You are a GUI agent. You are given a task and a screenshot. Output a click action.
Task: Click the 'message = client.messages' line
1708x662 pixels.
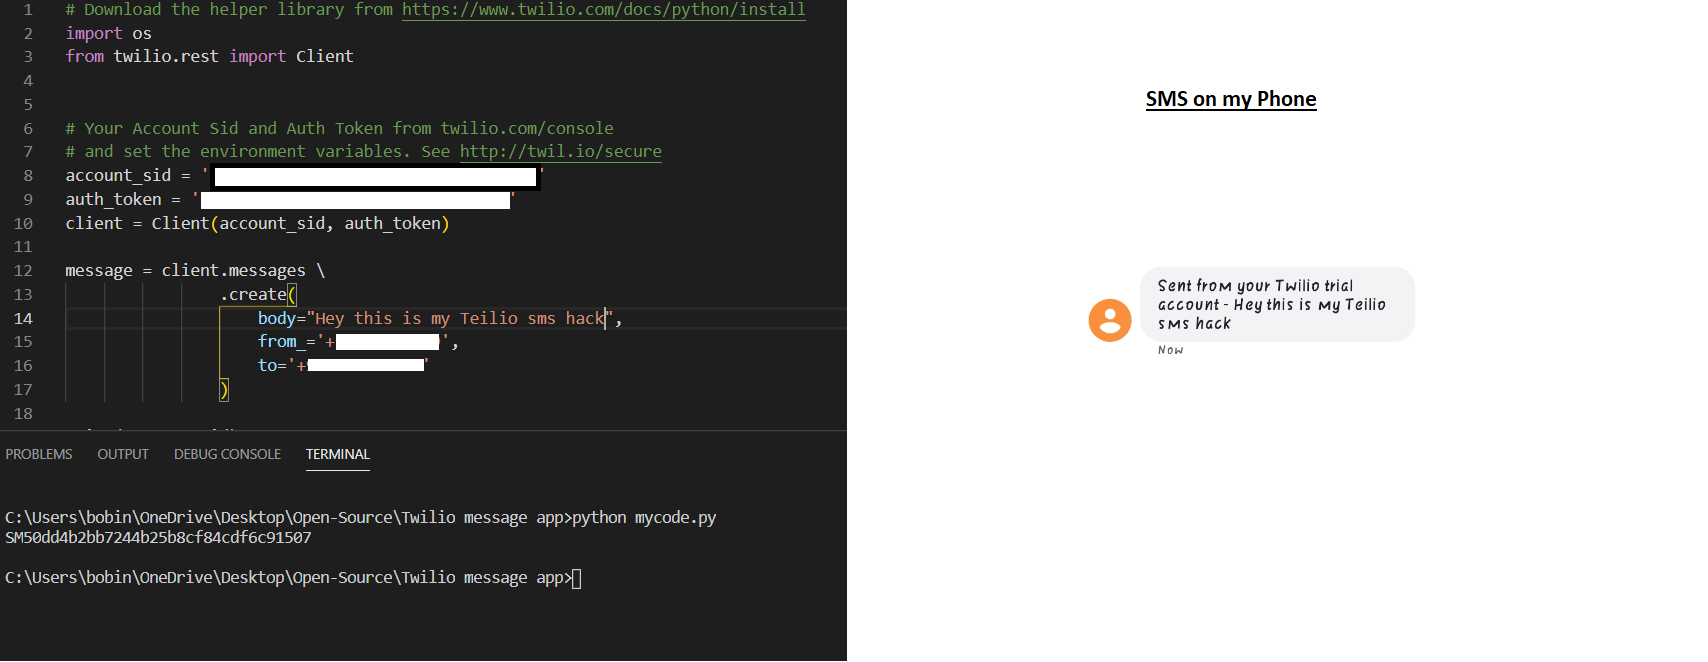pyautogui.click(x=195, y=271)
